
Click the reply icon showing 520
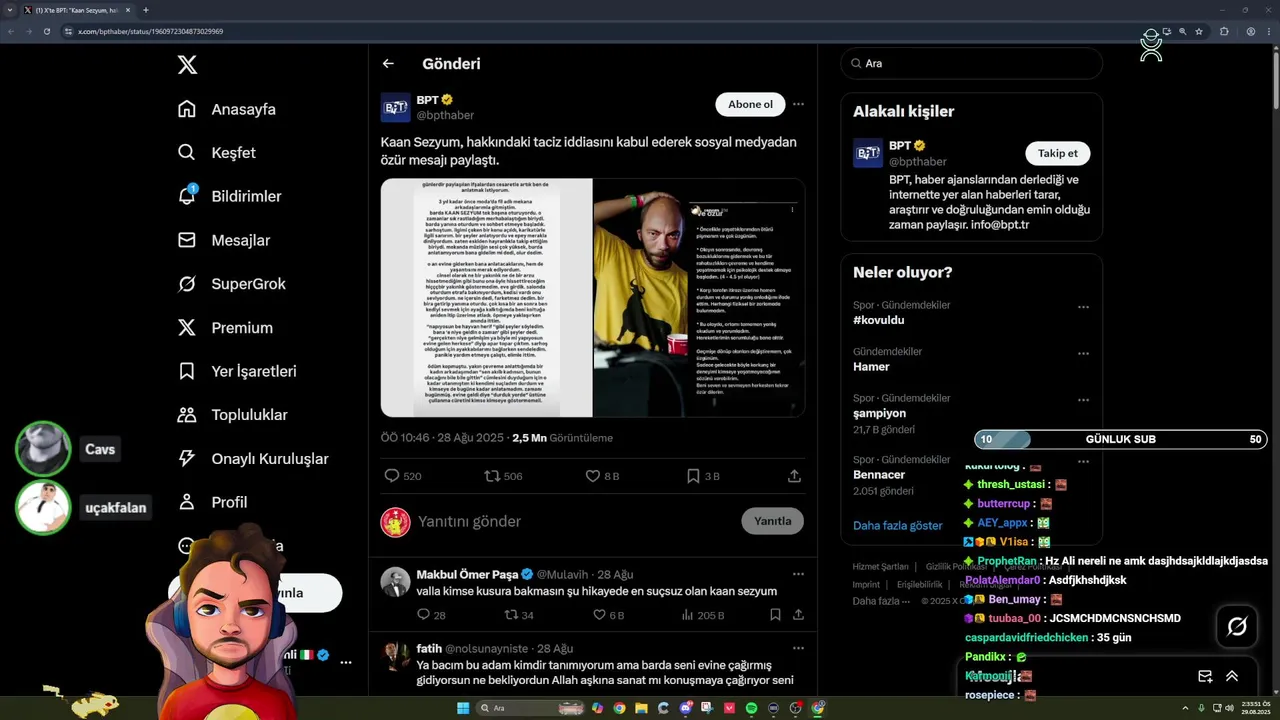(x=392, y=476)
